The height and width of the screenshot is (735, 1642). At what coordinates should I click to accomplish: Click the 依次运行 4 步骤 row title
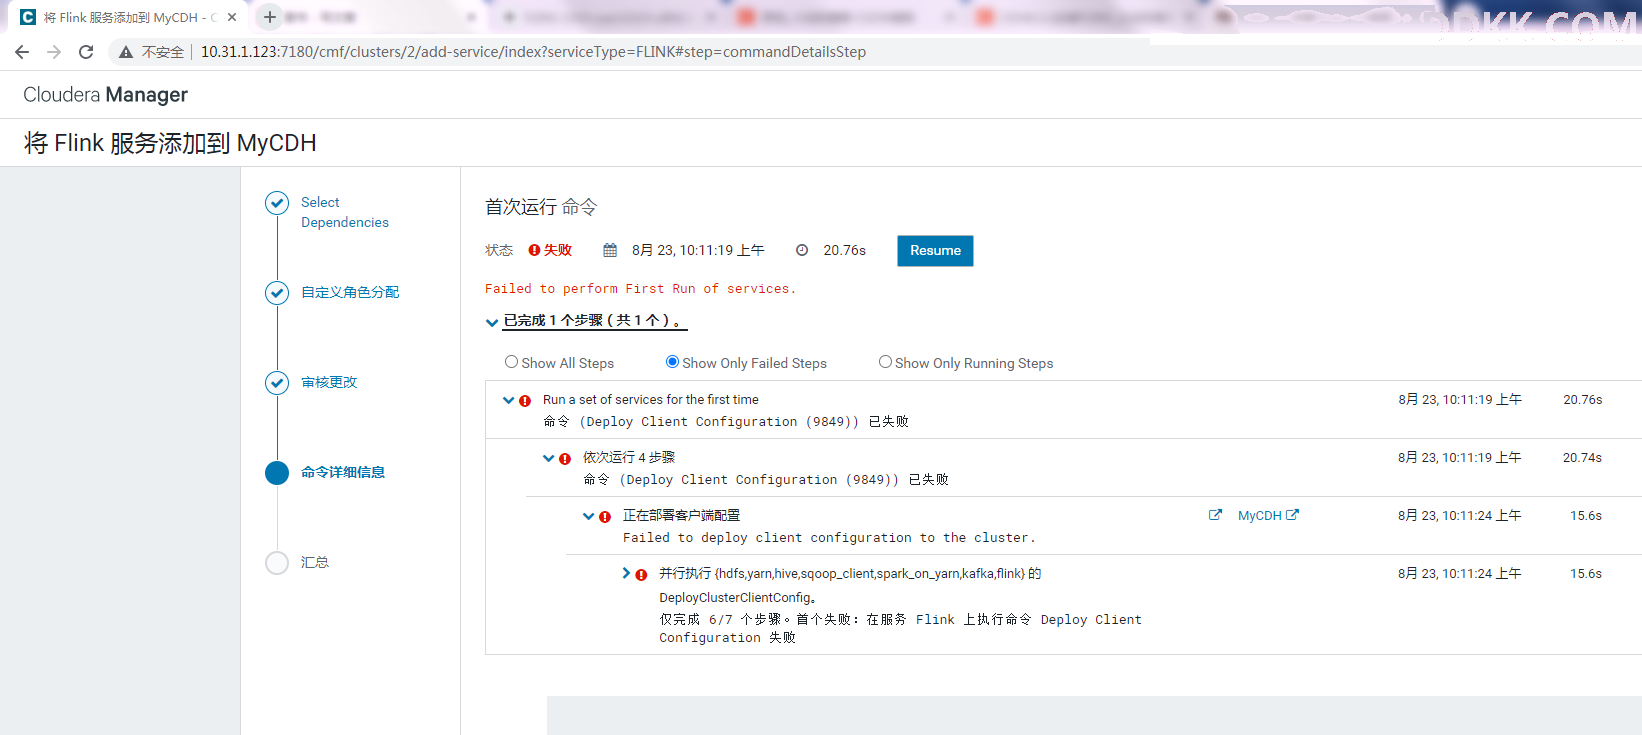629,457
